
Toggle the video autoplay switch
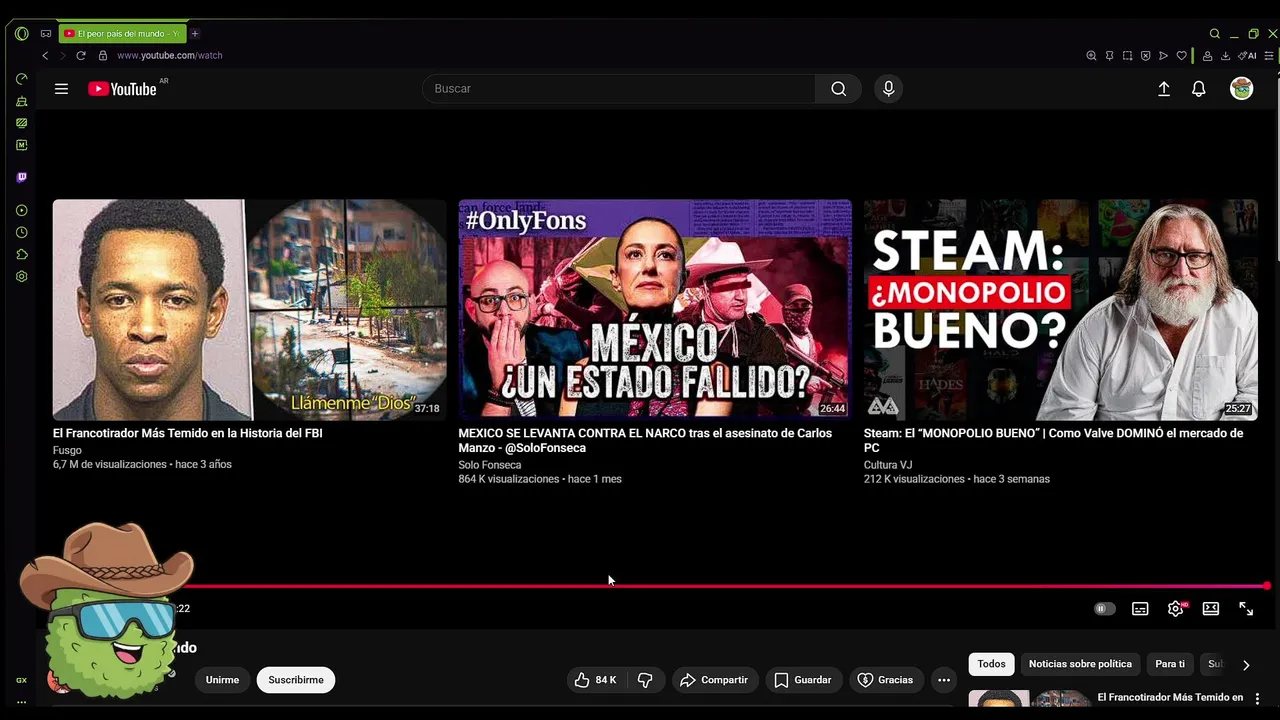[x=1104, y=609]
